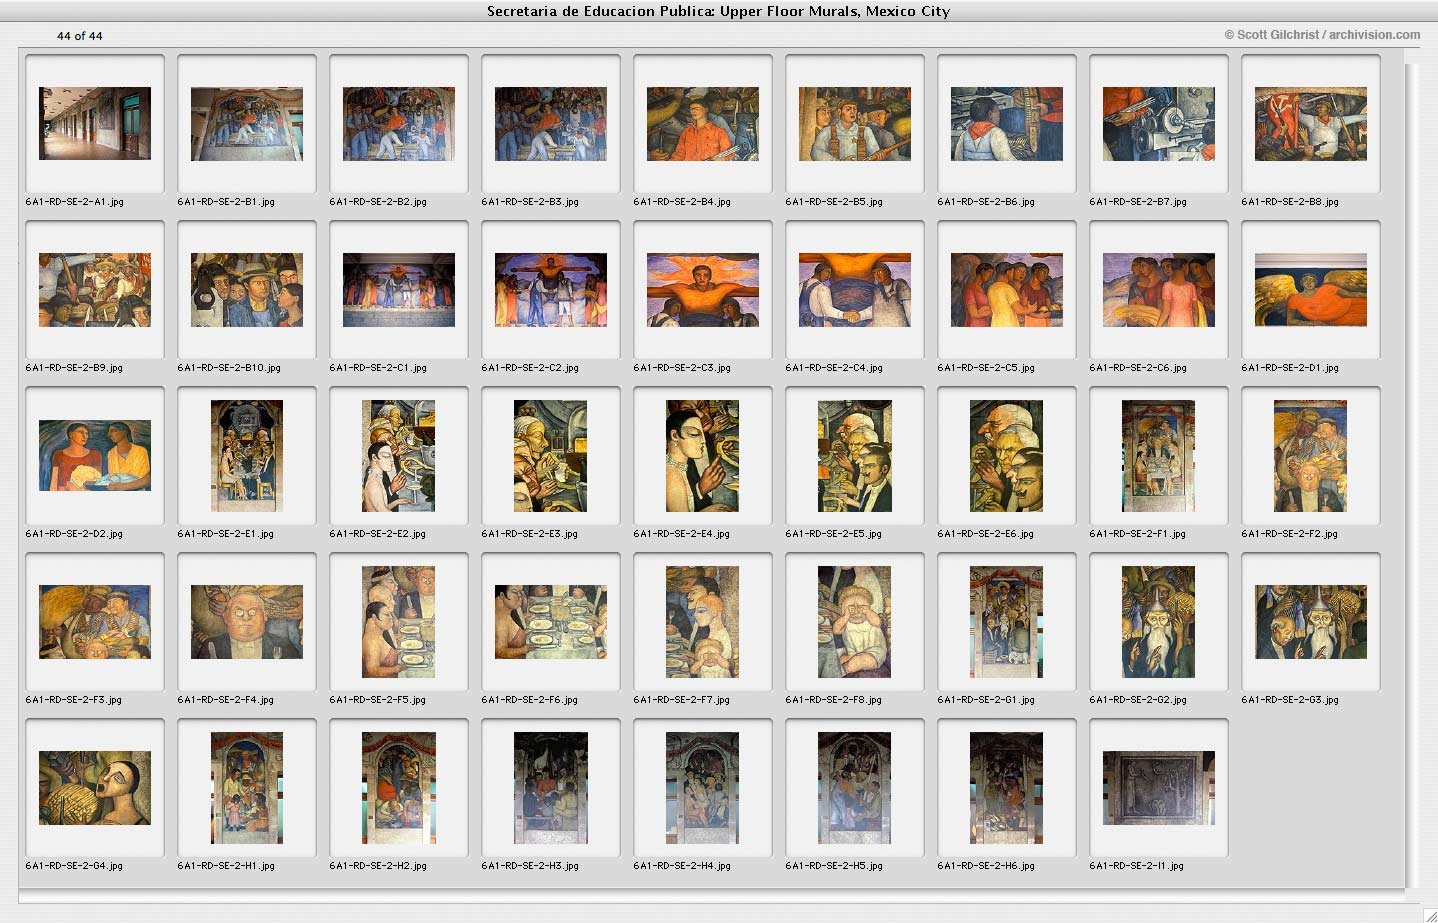
Task: Select the 6A1-RD-SE-2-B9.jpg image
Action: 95,290
